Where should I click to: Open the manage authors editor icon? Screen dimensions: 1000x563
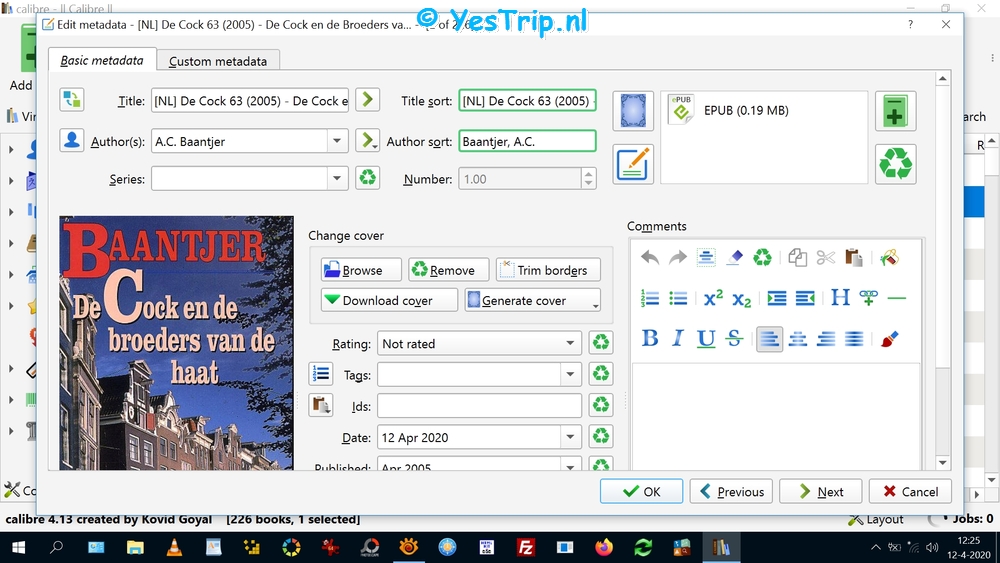click(72, 141)
